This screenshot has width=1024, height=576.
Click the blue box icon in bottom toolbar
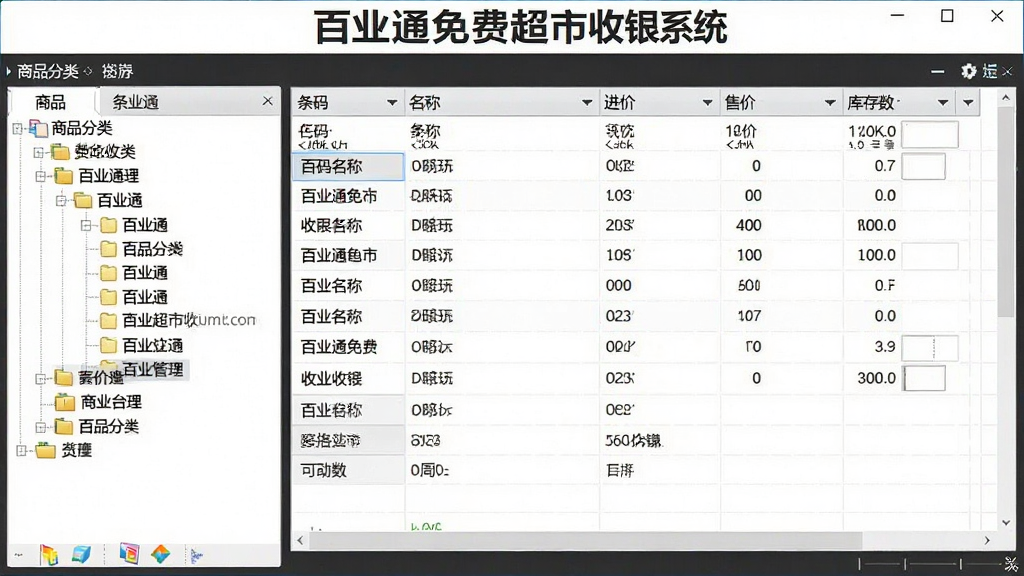[81, 554]
